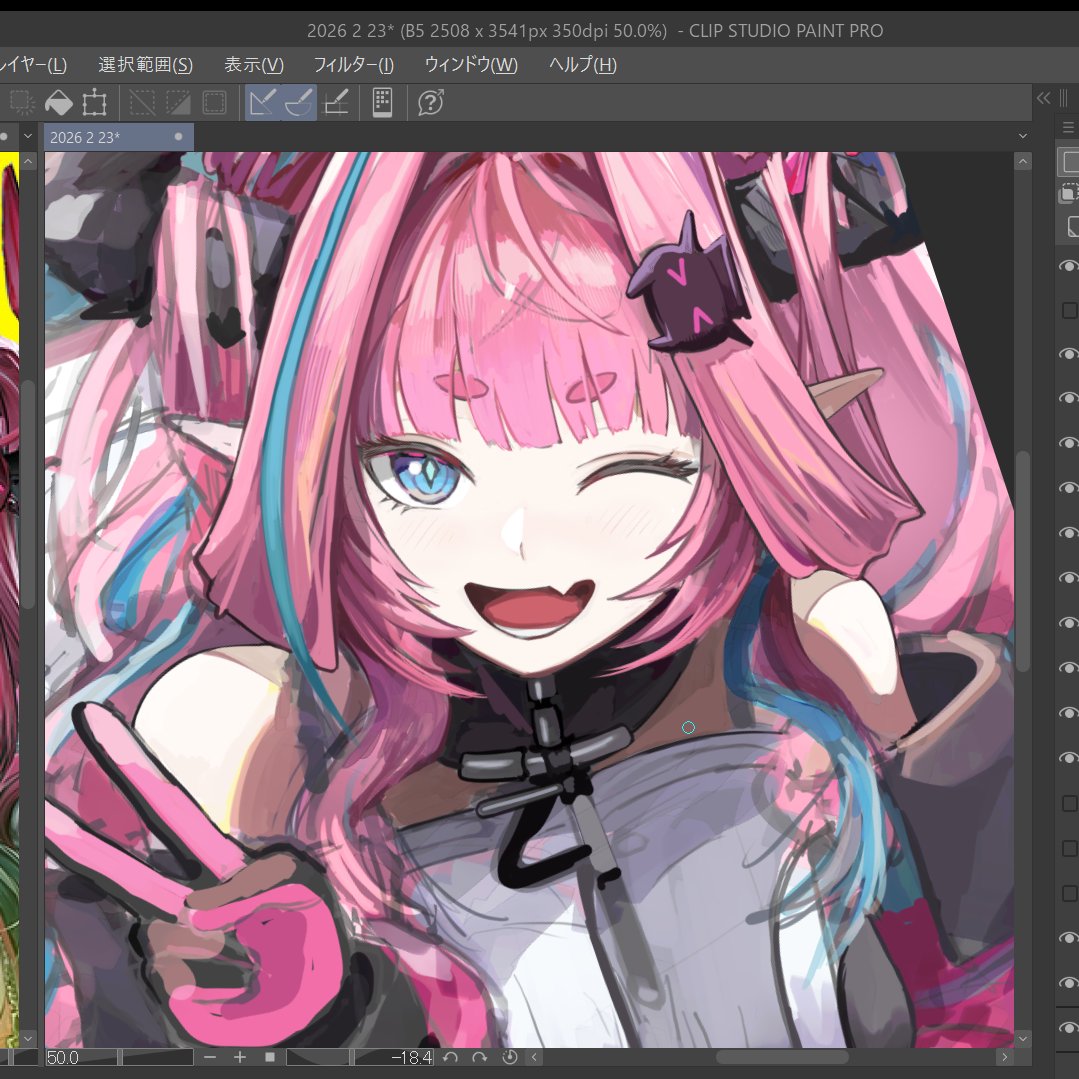Open the canvas tab list dropdown arrow

tap(1023, 136)
